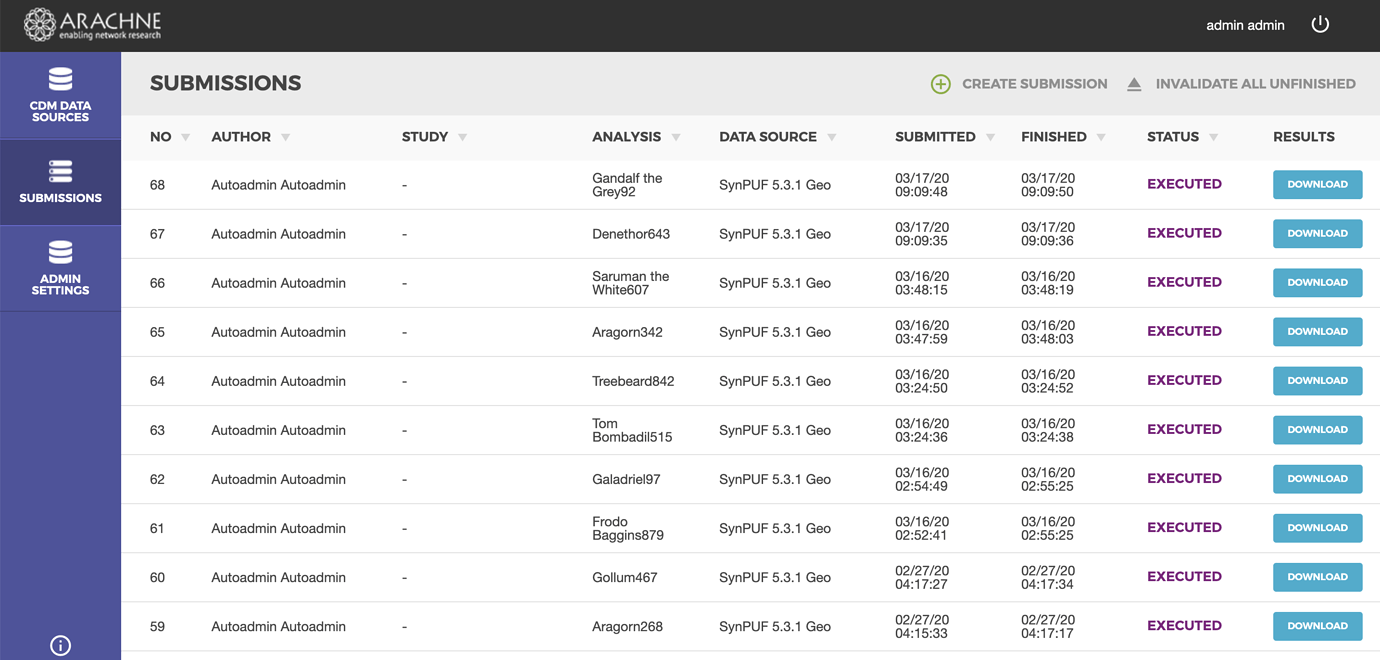Open Admin Settings from the sidebar
This screenshot has width=1380, height=660.
60,267
